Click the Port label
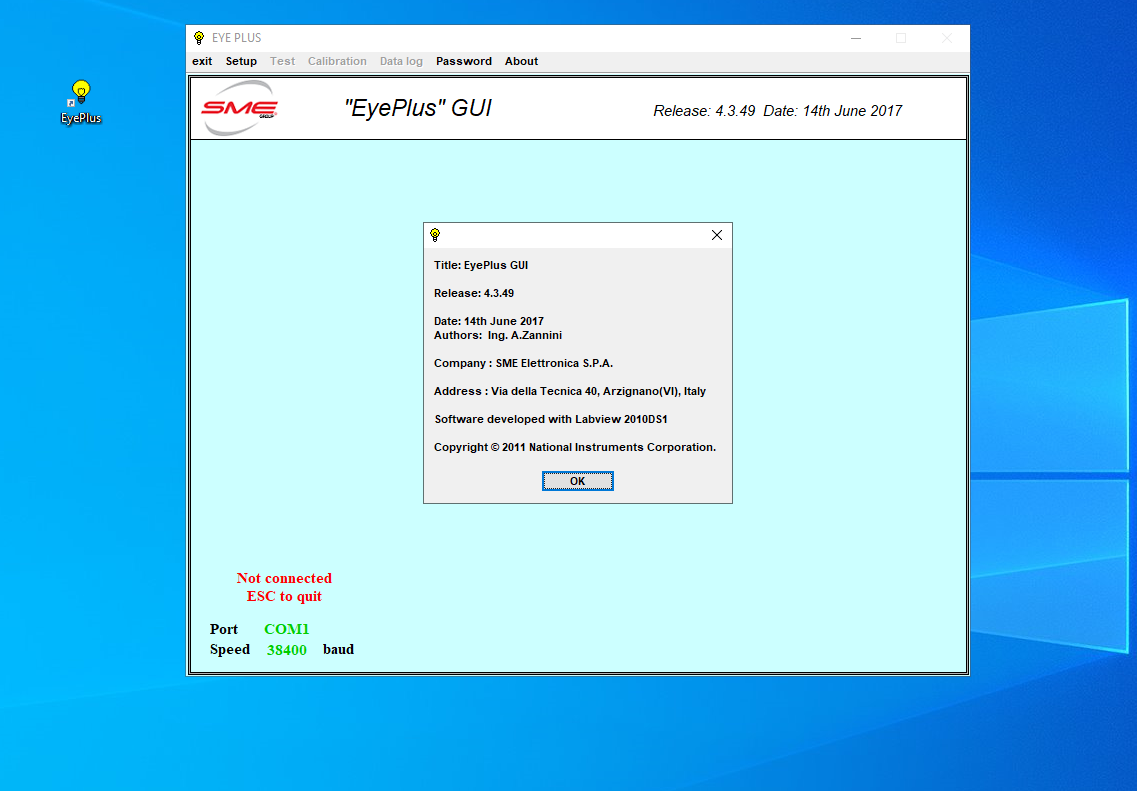Viewport: 1137px width, 791px height. point(223,629)
